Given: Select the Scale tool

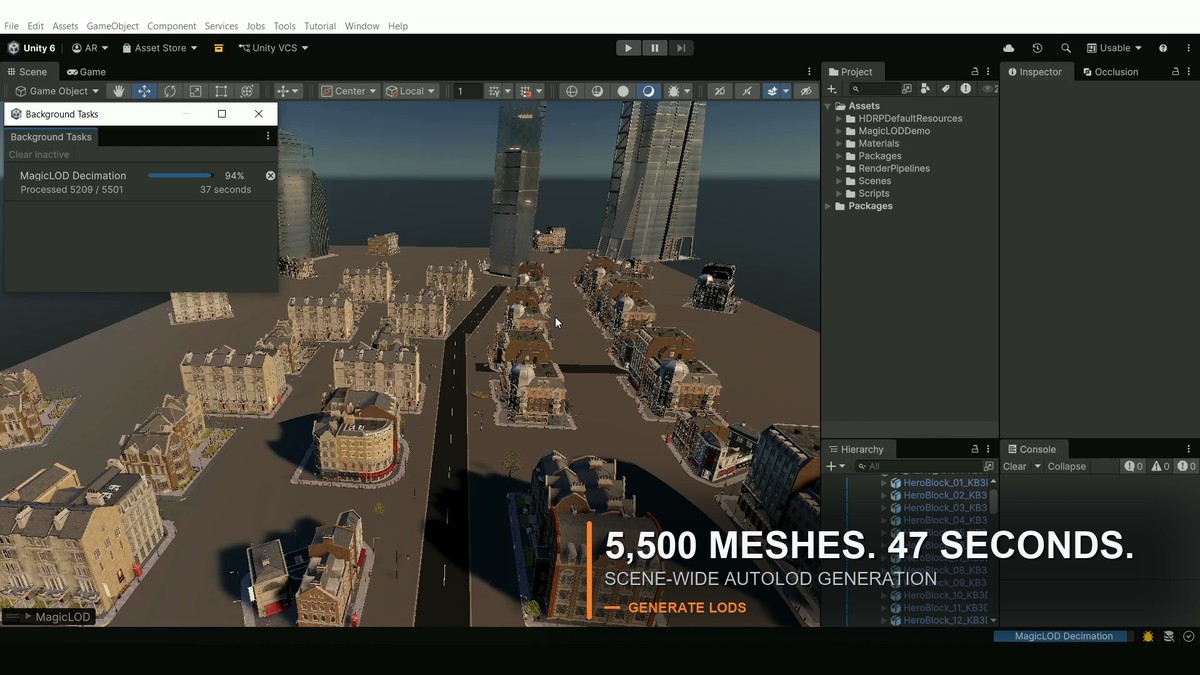Looking at the screenshot, I should tap(196, 91).
